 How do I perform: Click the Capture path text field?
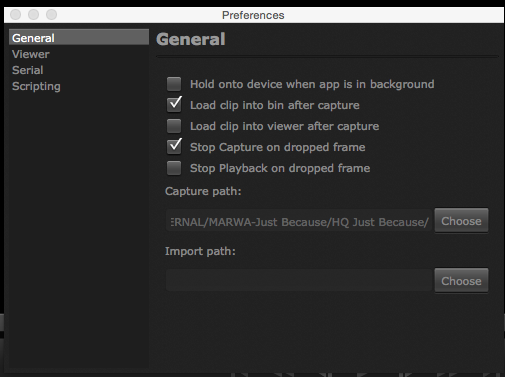tap(299, 221)
